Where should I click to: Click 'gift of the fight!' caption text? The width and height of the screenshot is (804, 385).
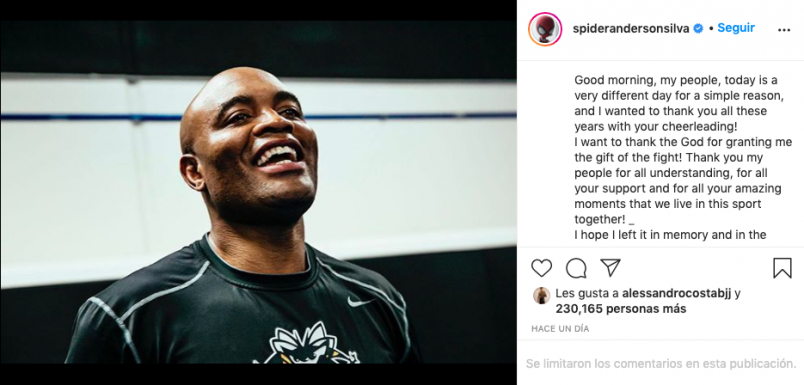pyautogui.click(x=629, y=158)
